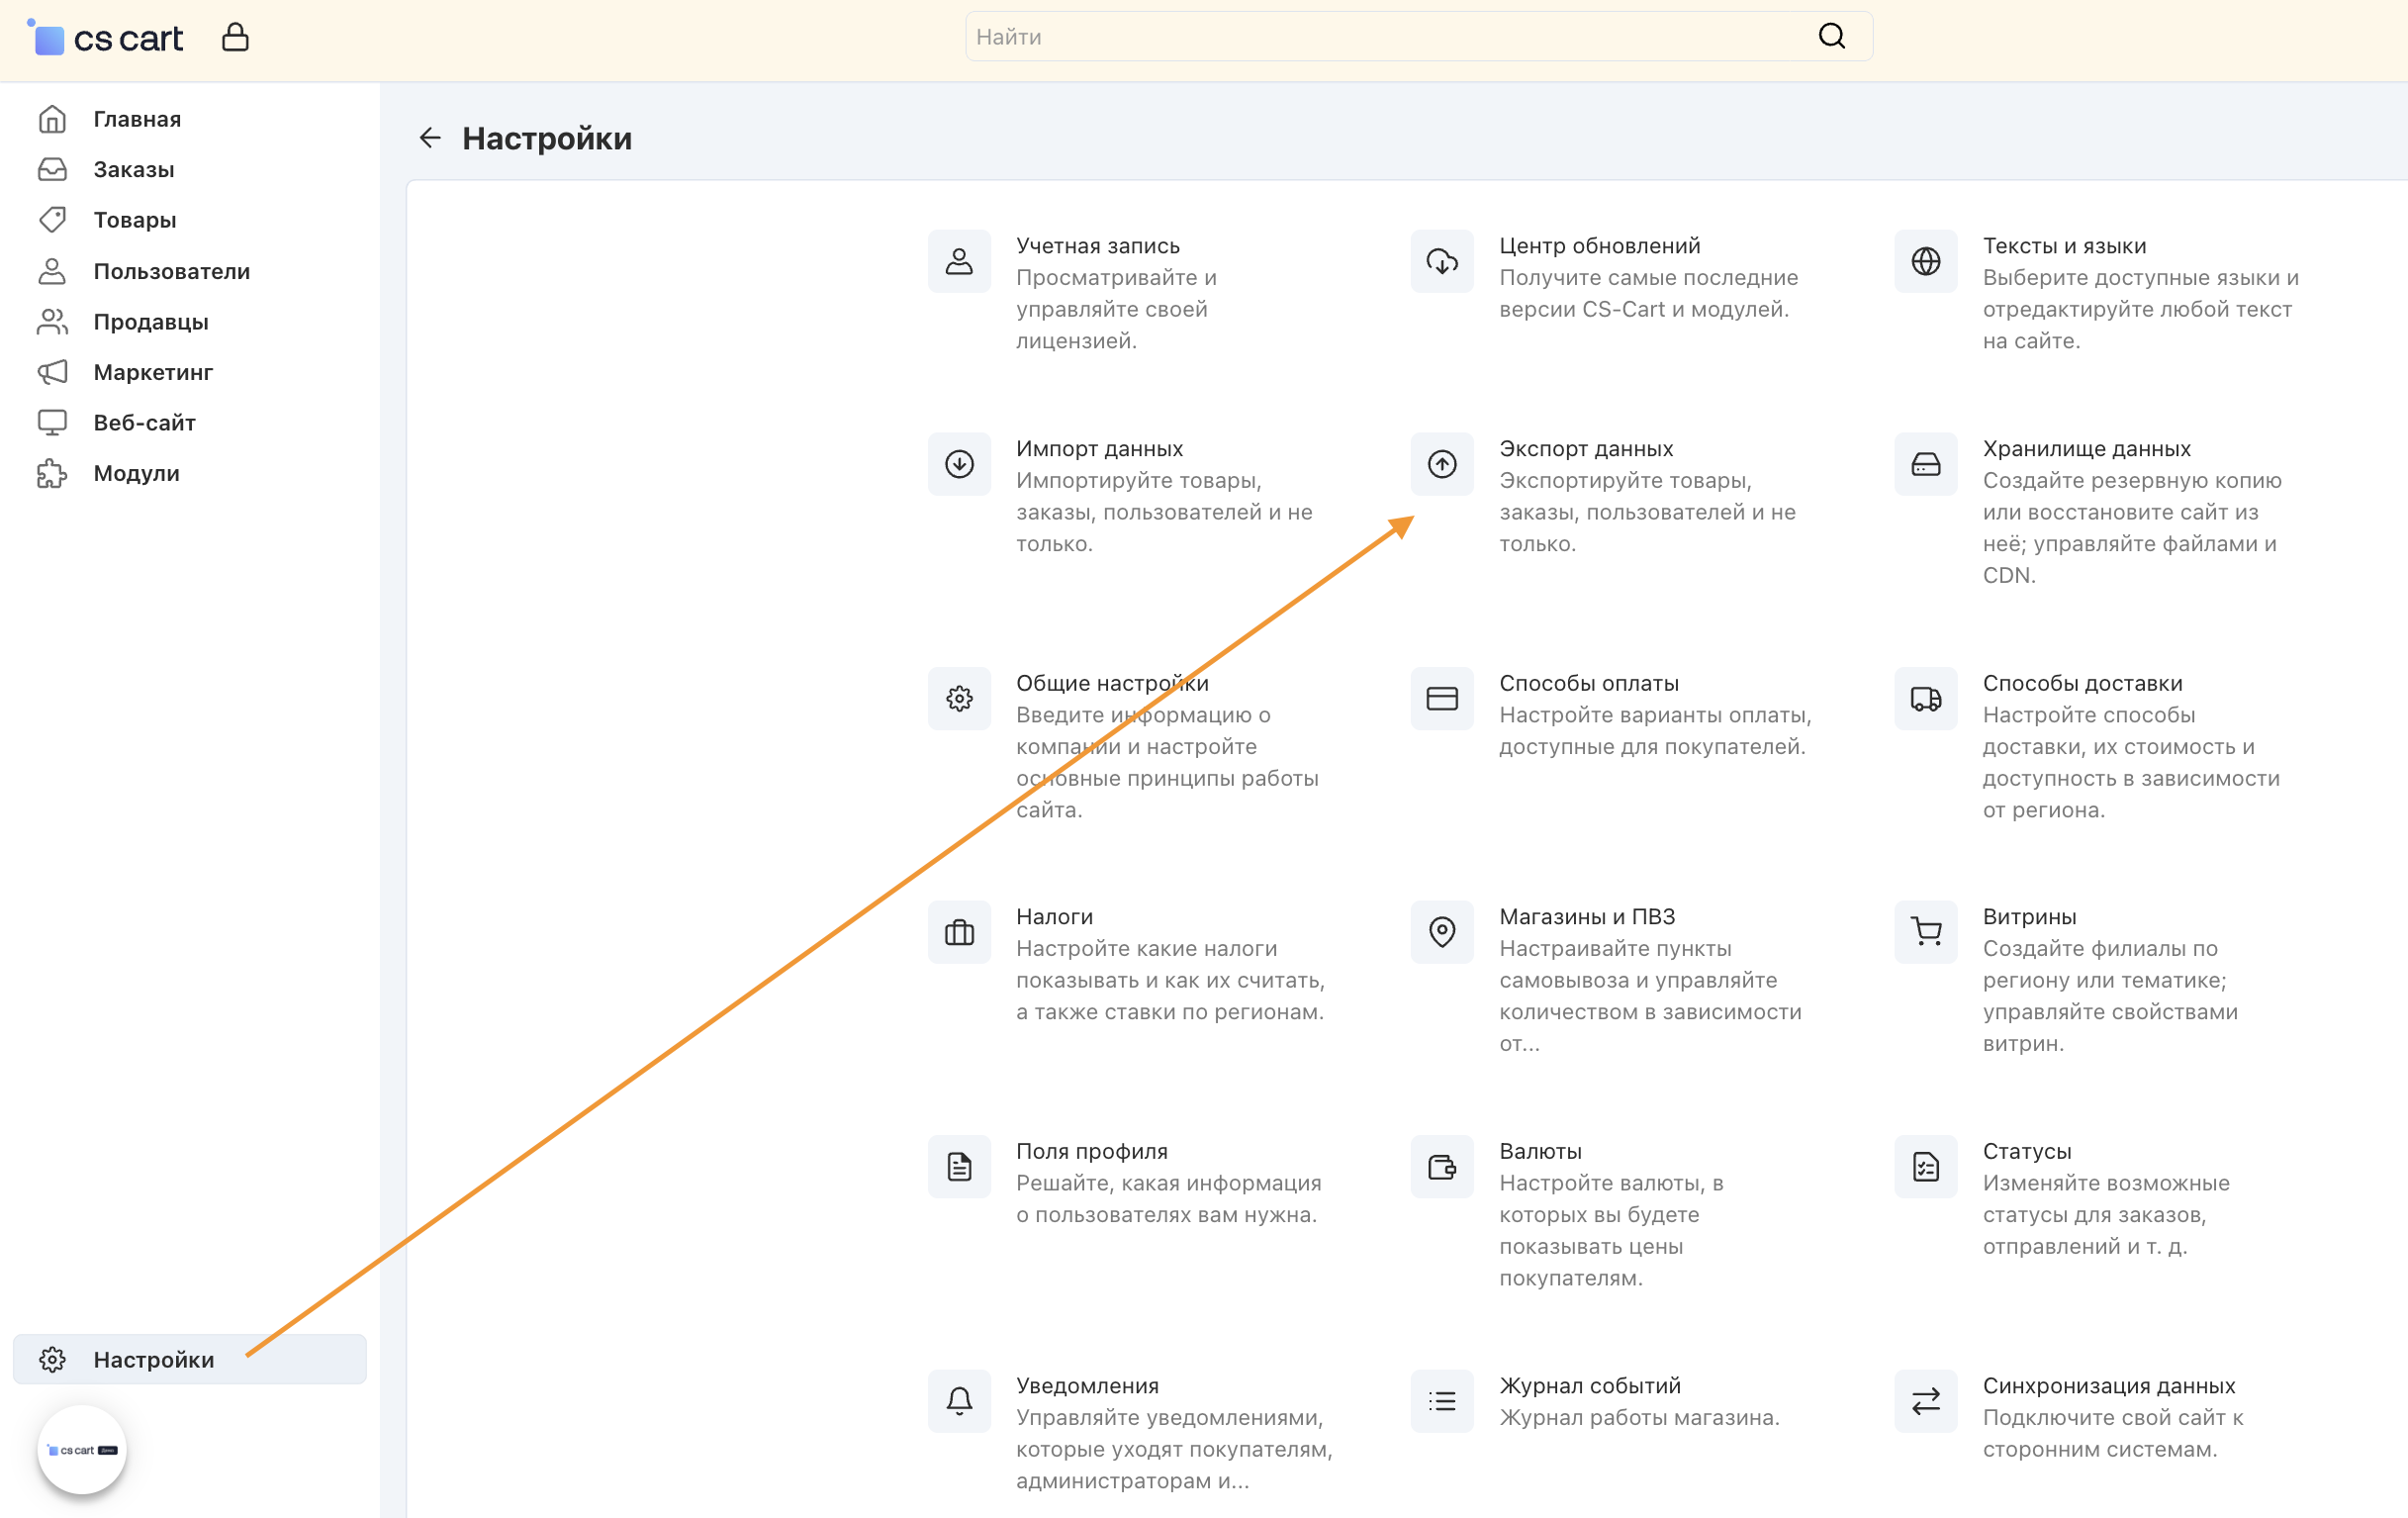Open the Способы оплаты settings link
Image resolution: width=2408 pixels, height=1518 pixels.
click(x=1588, y=683)
